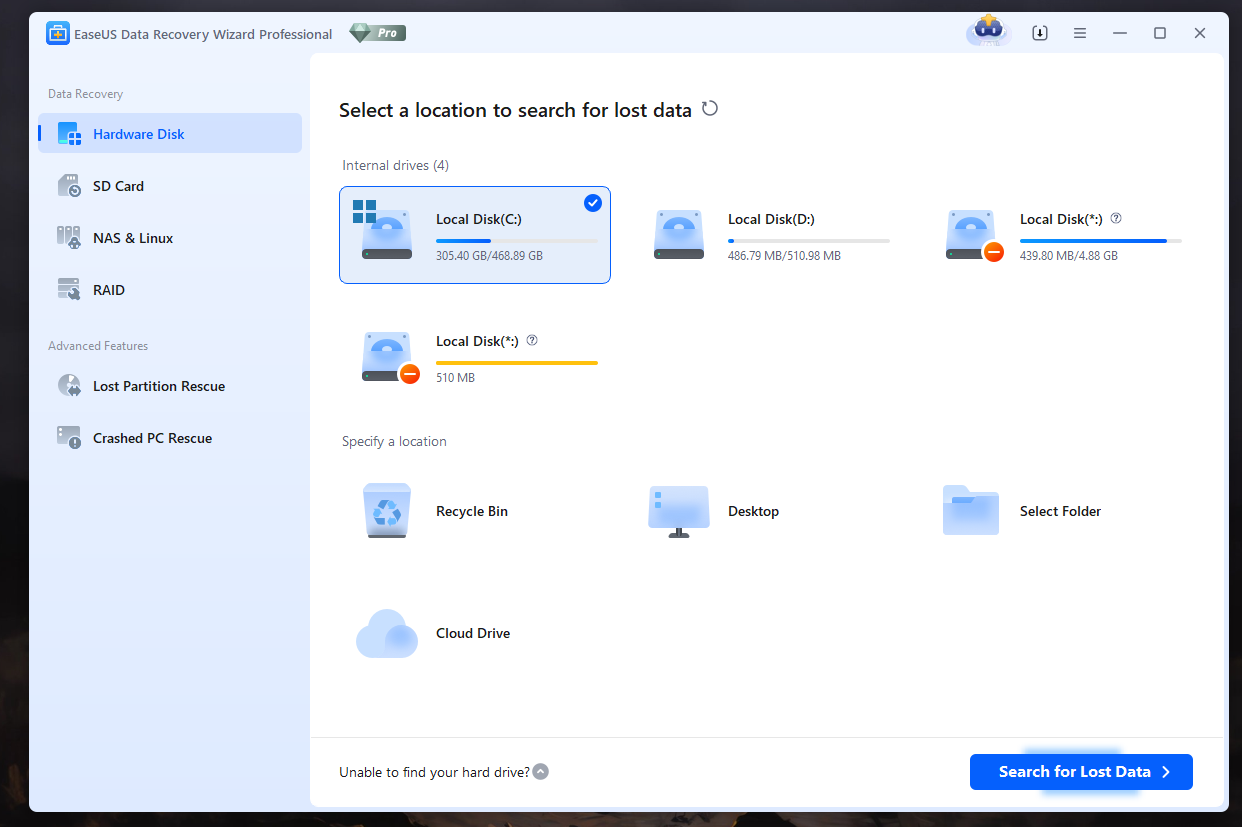Click the '305.40 GB/468.89 GB' size text
This screenshot has height=827, width=1242.
(x=489, y=256)
